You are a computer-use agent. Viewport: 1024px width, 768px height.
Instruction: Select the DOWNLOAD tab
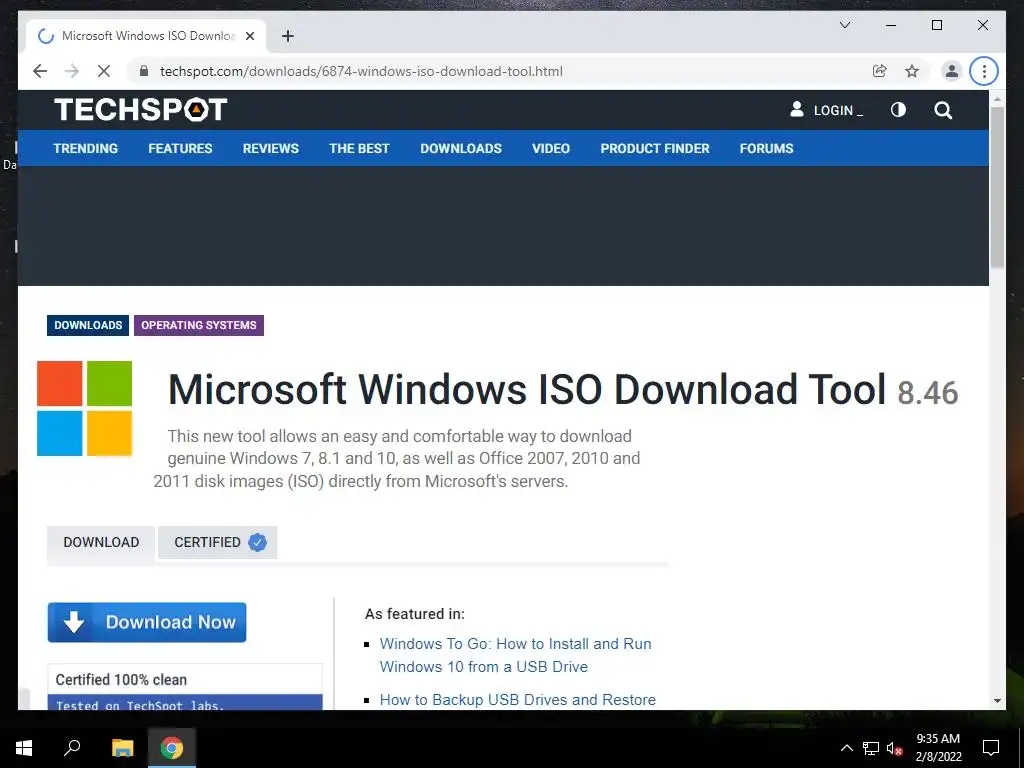pos(101,542)
